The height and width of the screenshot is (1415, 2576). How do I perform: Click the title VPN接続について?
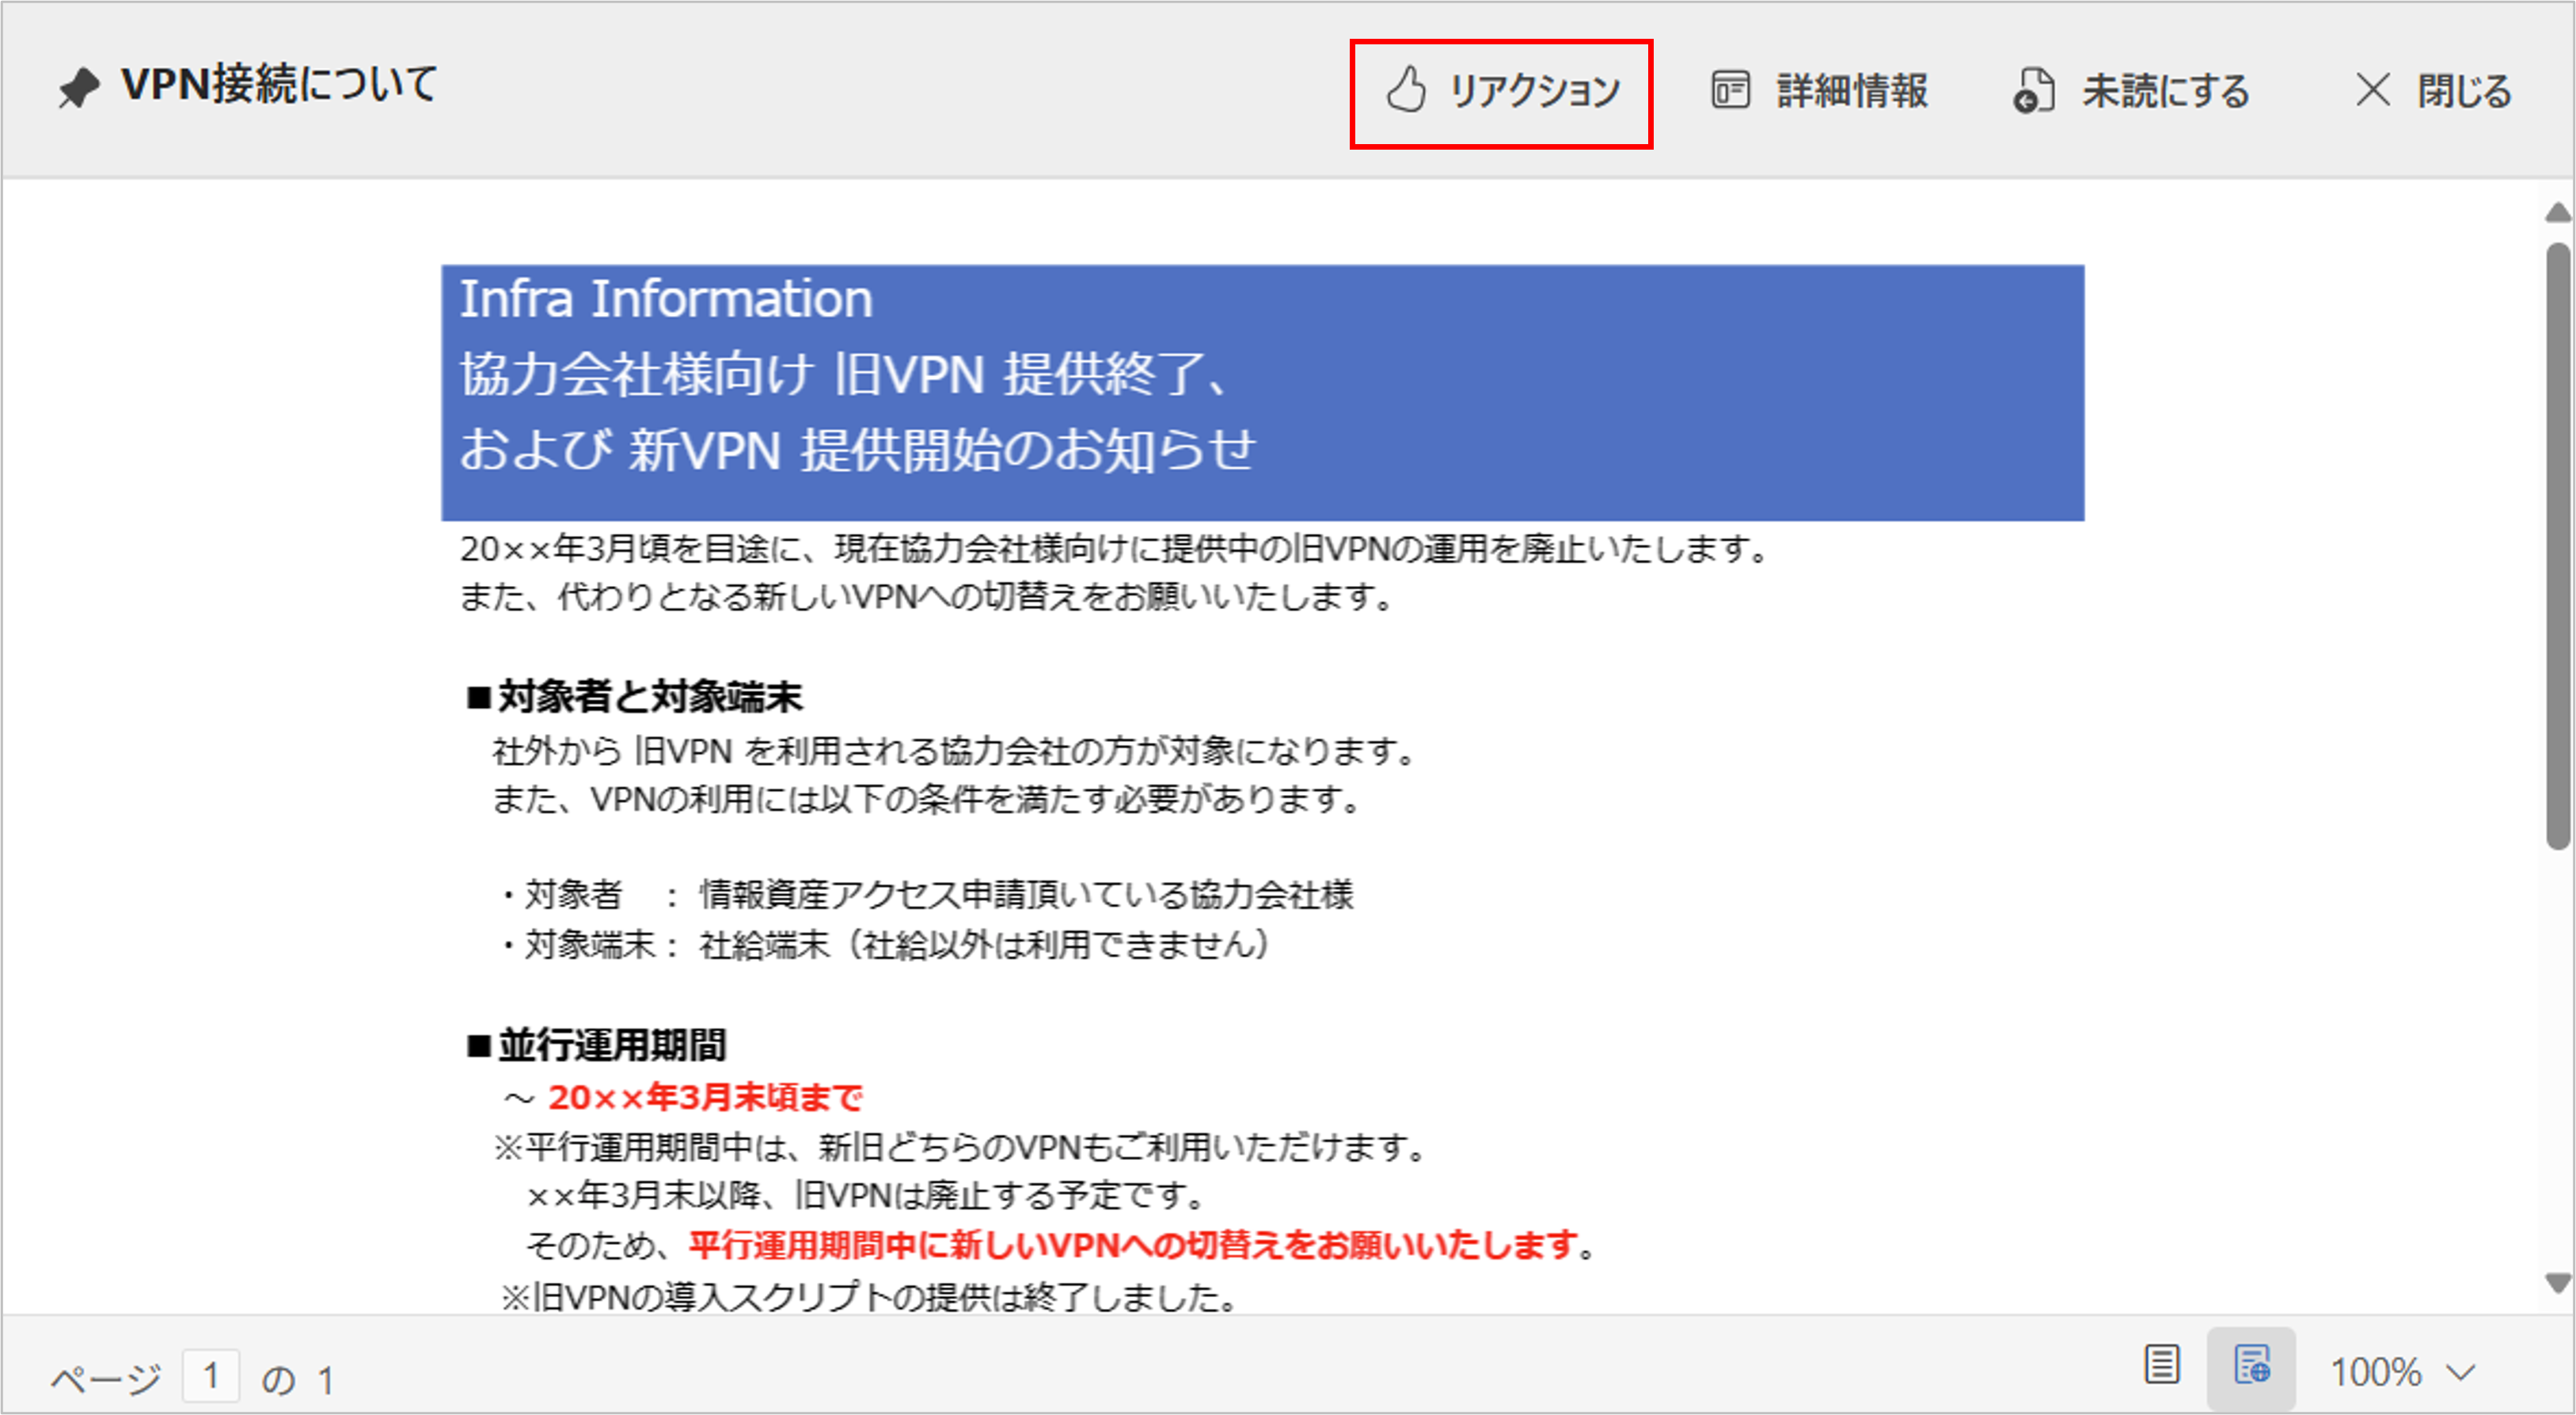(x=279, y=84)
